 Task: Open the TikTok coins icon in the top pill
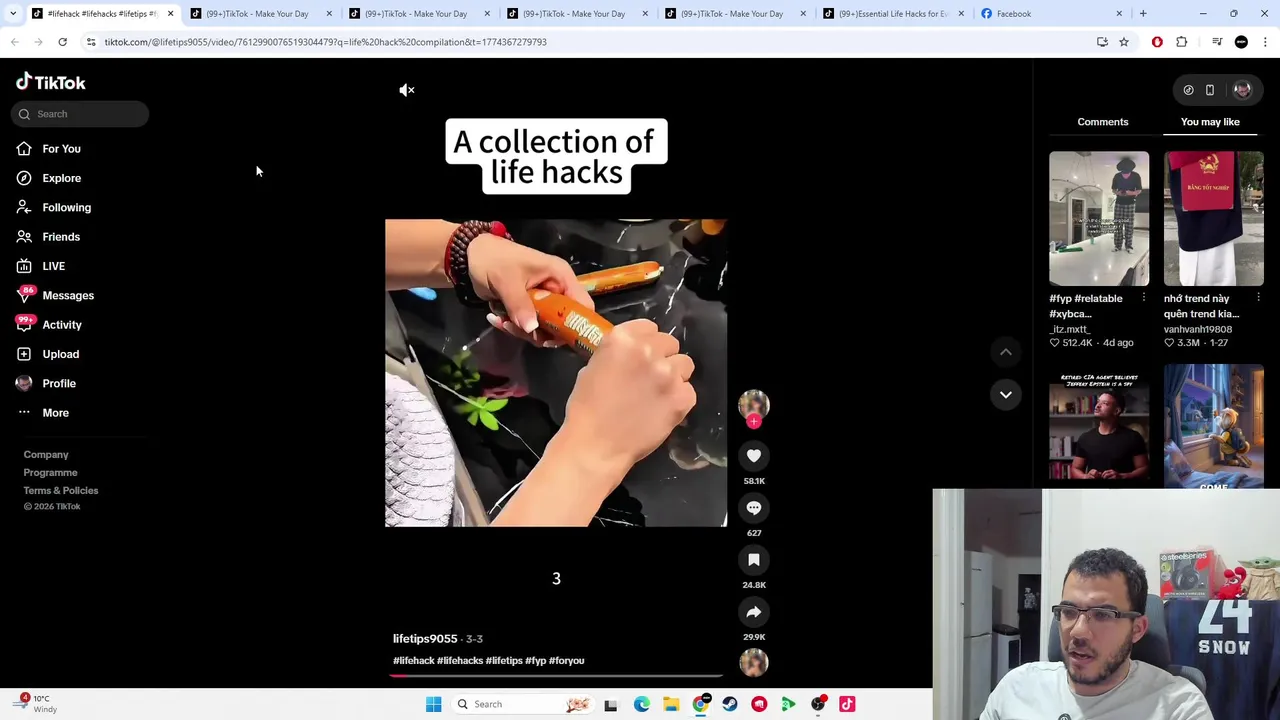click(1188, 90)
